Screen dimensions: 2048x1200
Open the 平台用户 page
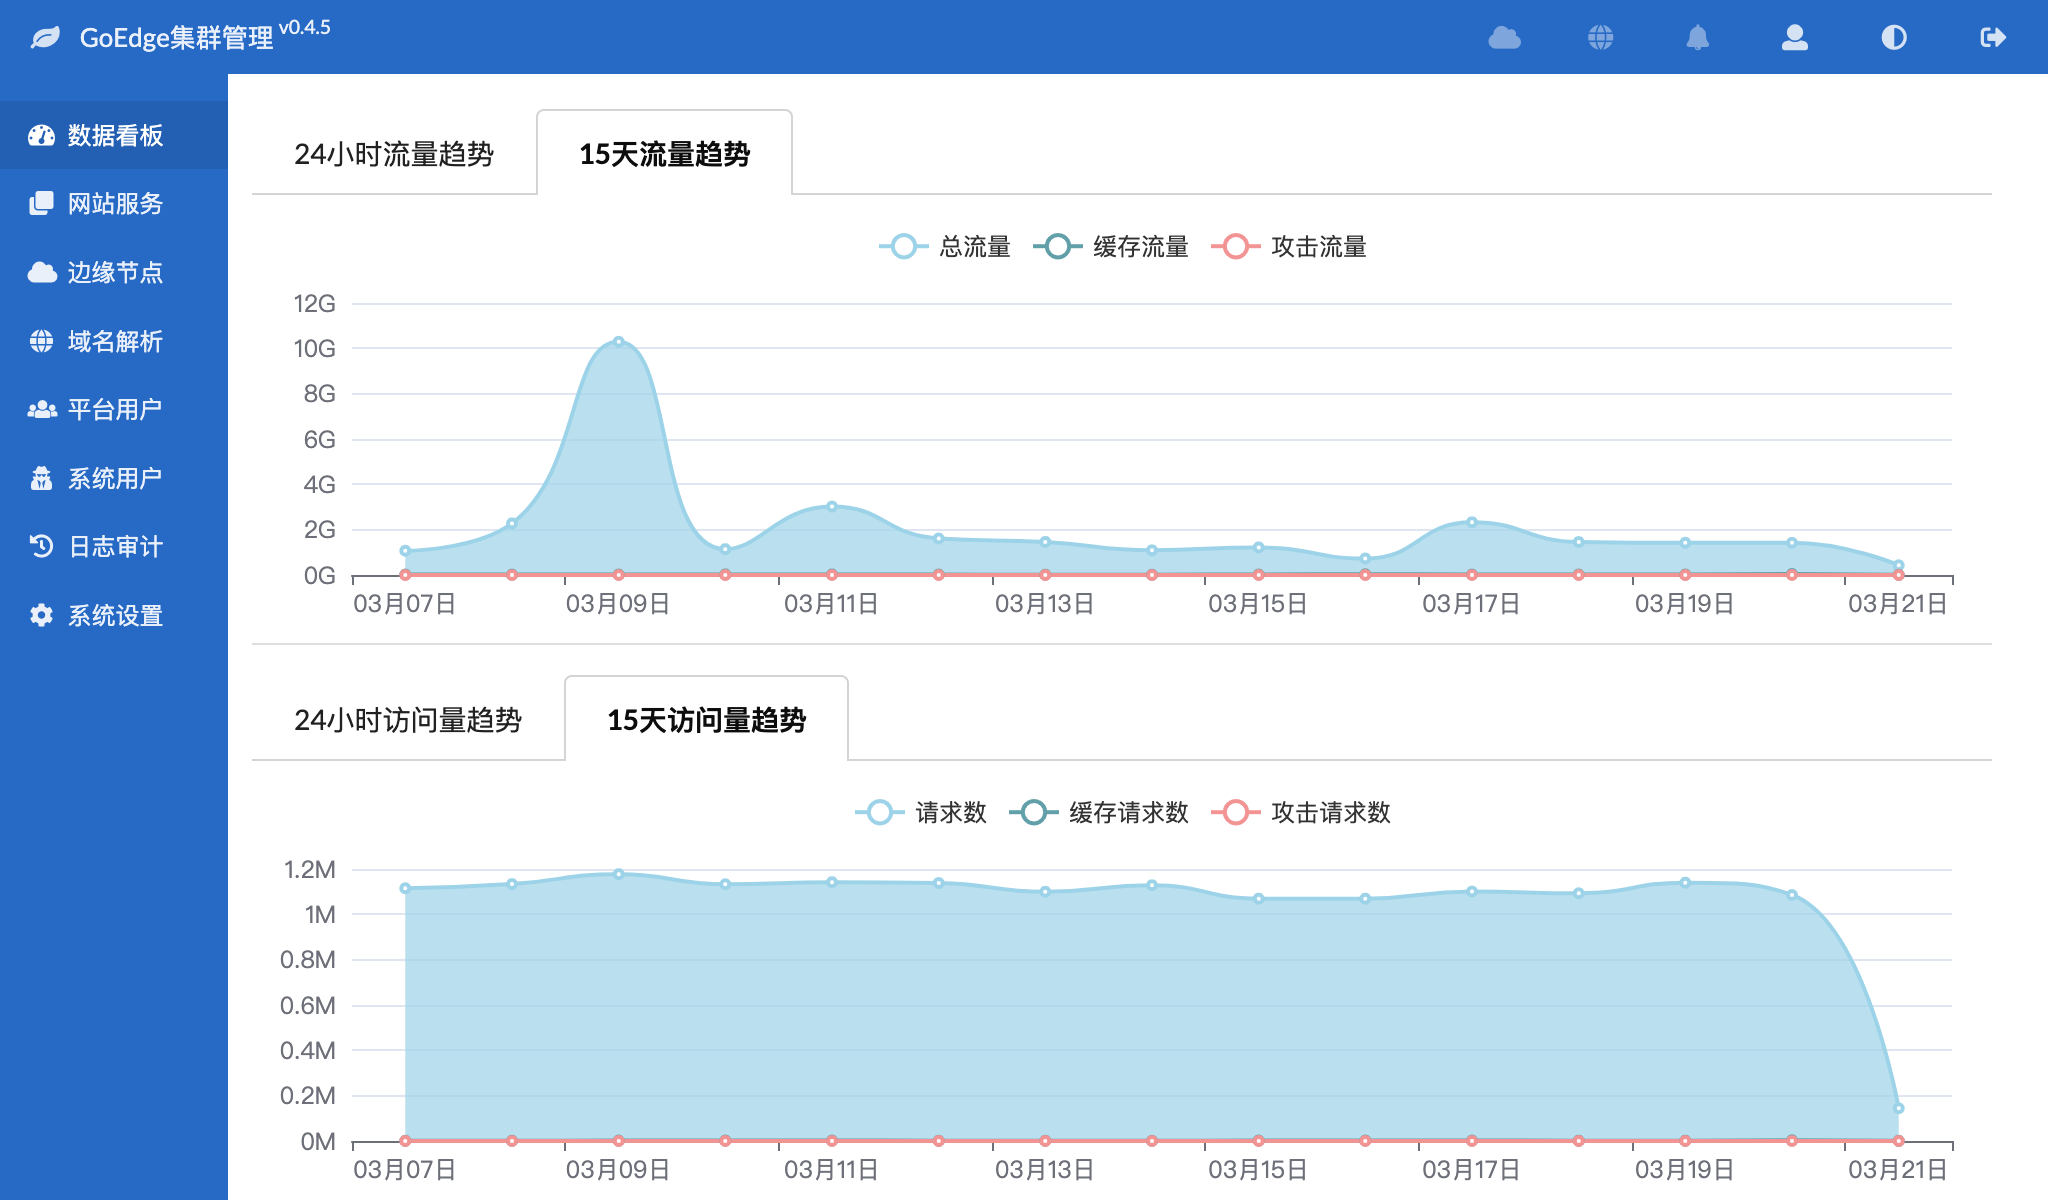point(114,408)
